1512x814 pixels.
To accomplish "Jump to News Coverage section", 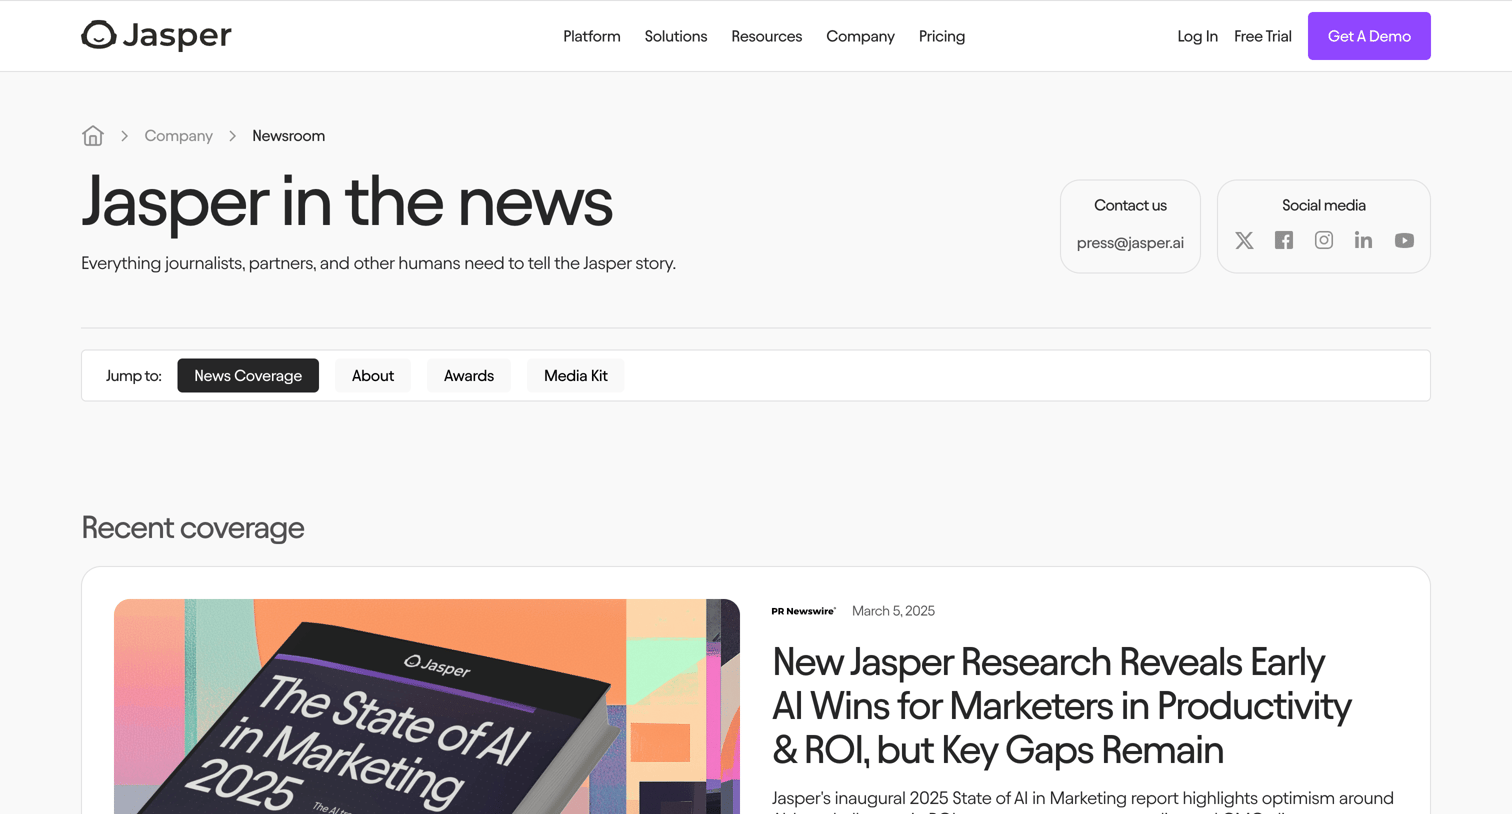I will (248, 376).
